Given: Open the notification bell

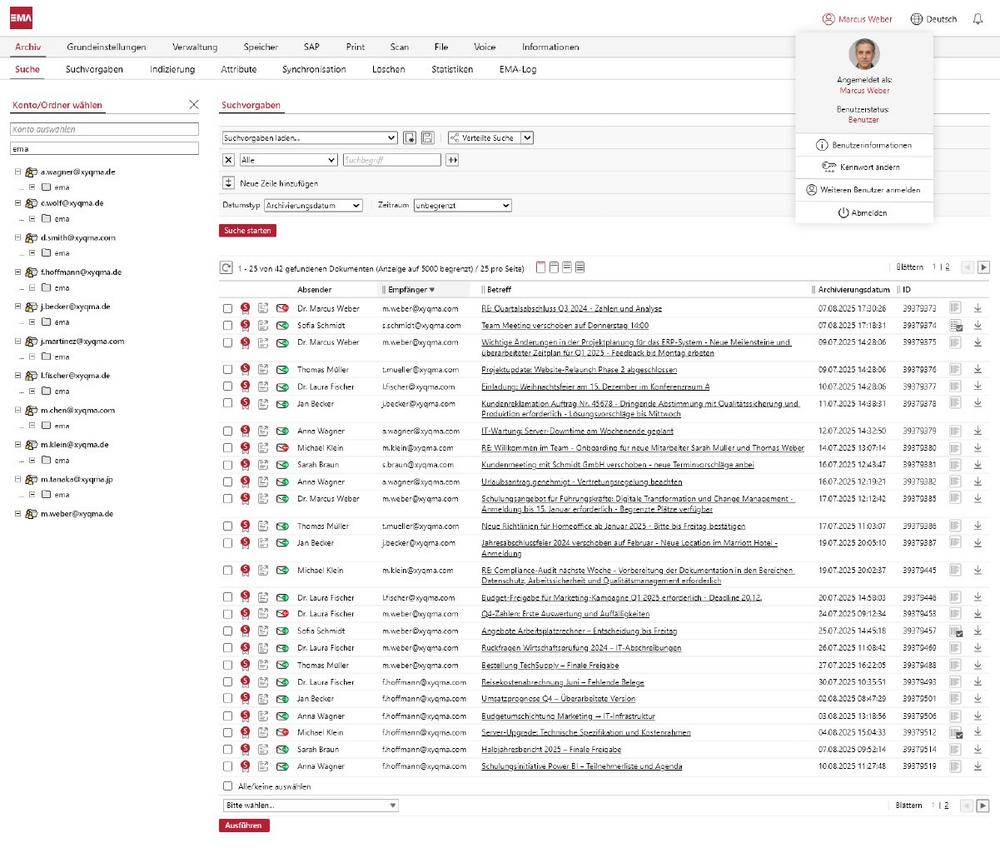Looking at the screenshot, I should tap(978, 19).
